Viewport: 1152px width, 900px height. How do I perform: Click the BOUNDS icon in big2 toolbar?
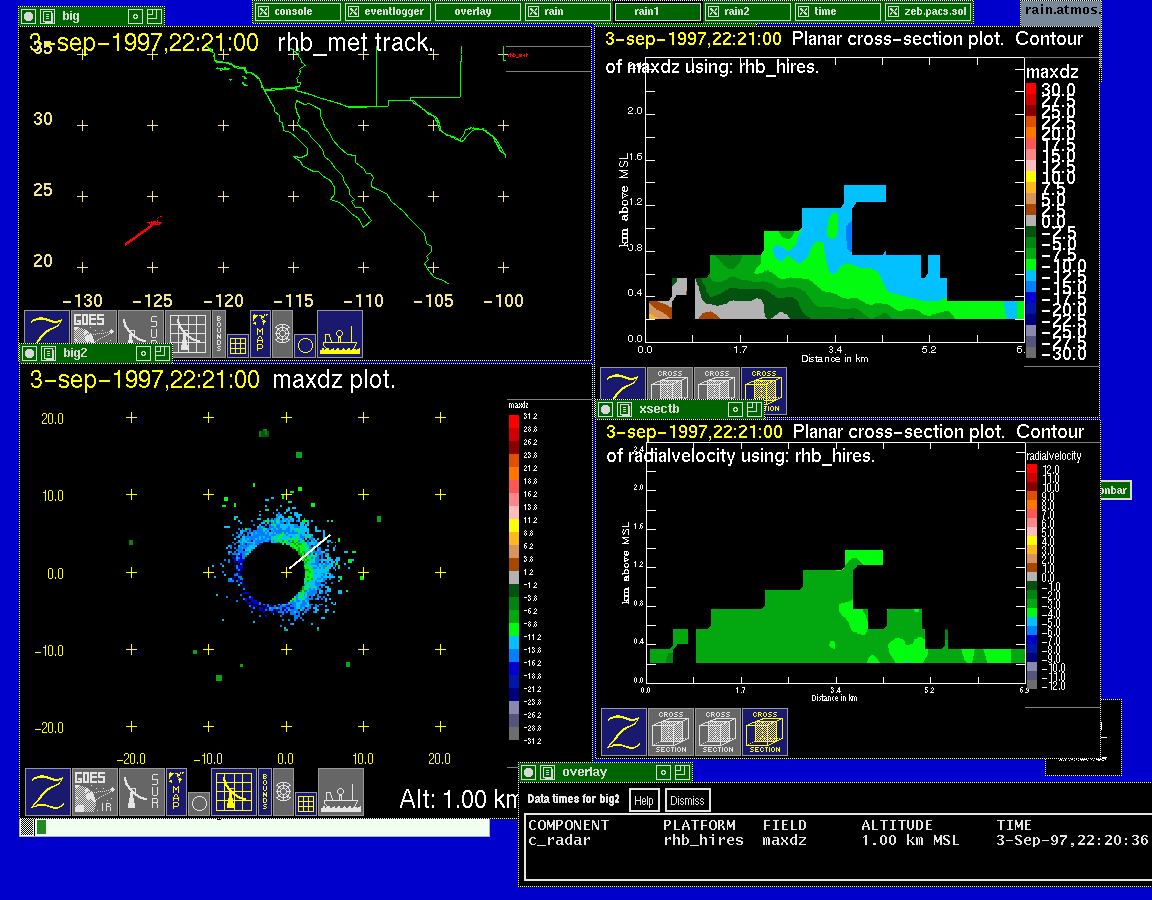264,791
